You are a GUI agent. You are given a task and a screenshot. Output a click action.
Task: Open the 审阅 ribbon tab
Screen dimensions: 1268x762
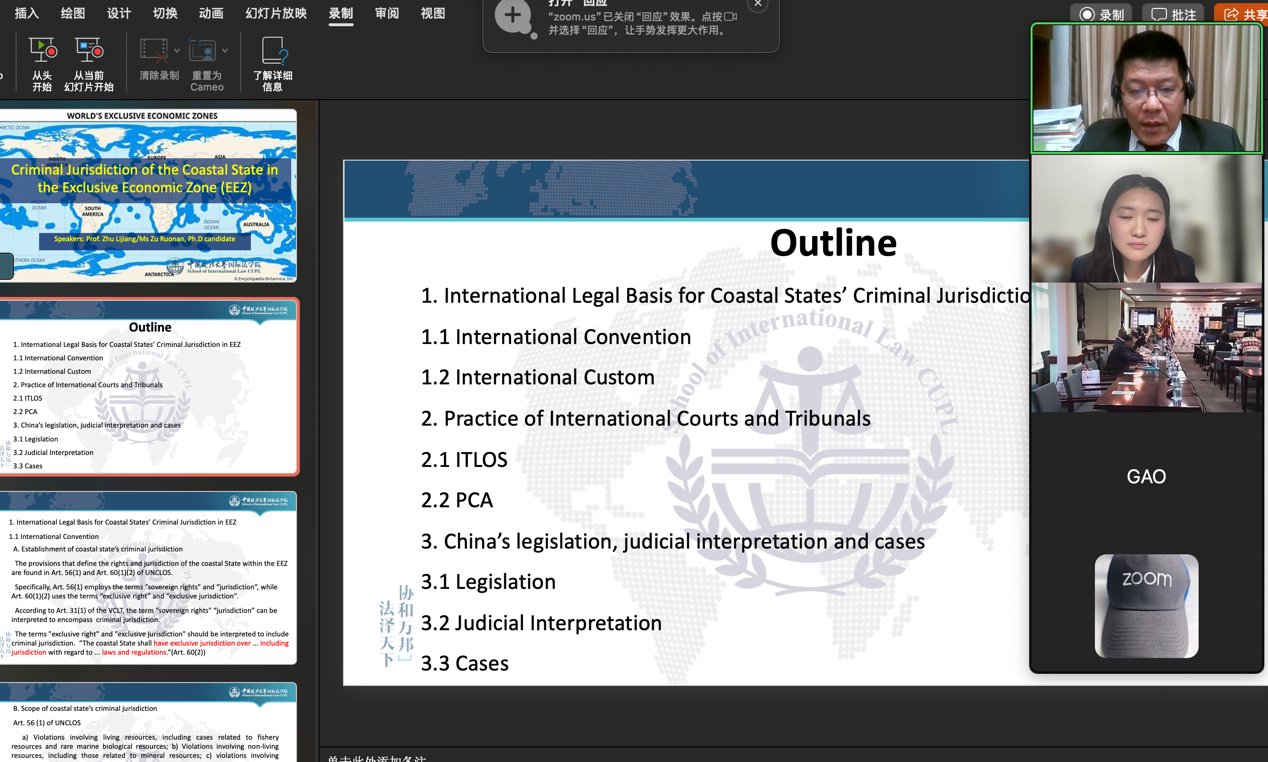click(x=387, y=13)
